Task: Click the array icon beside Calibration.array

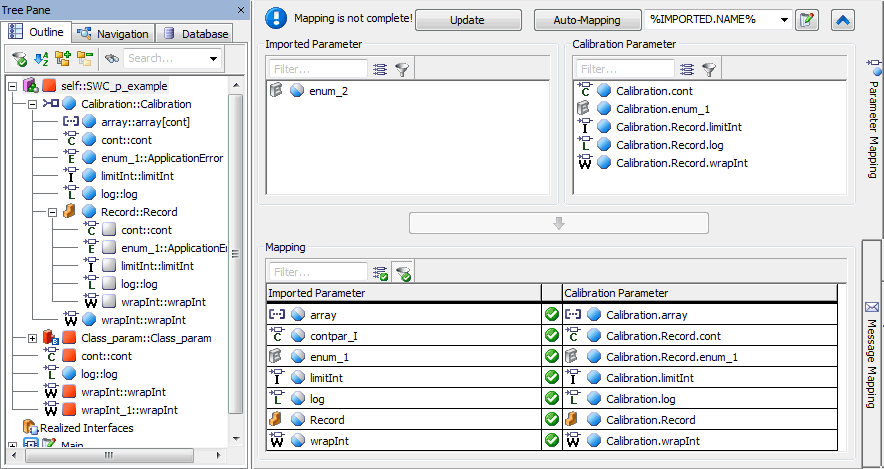Action: click(573, 315)
